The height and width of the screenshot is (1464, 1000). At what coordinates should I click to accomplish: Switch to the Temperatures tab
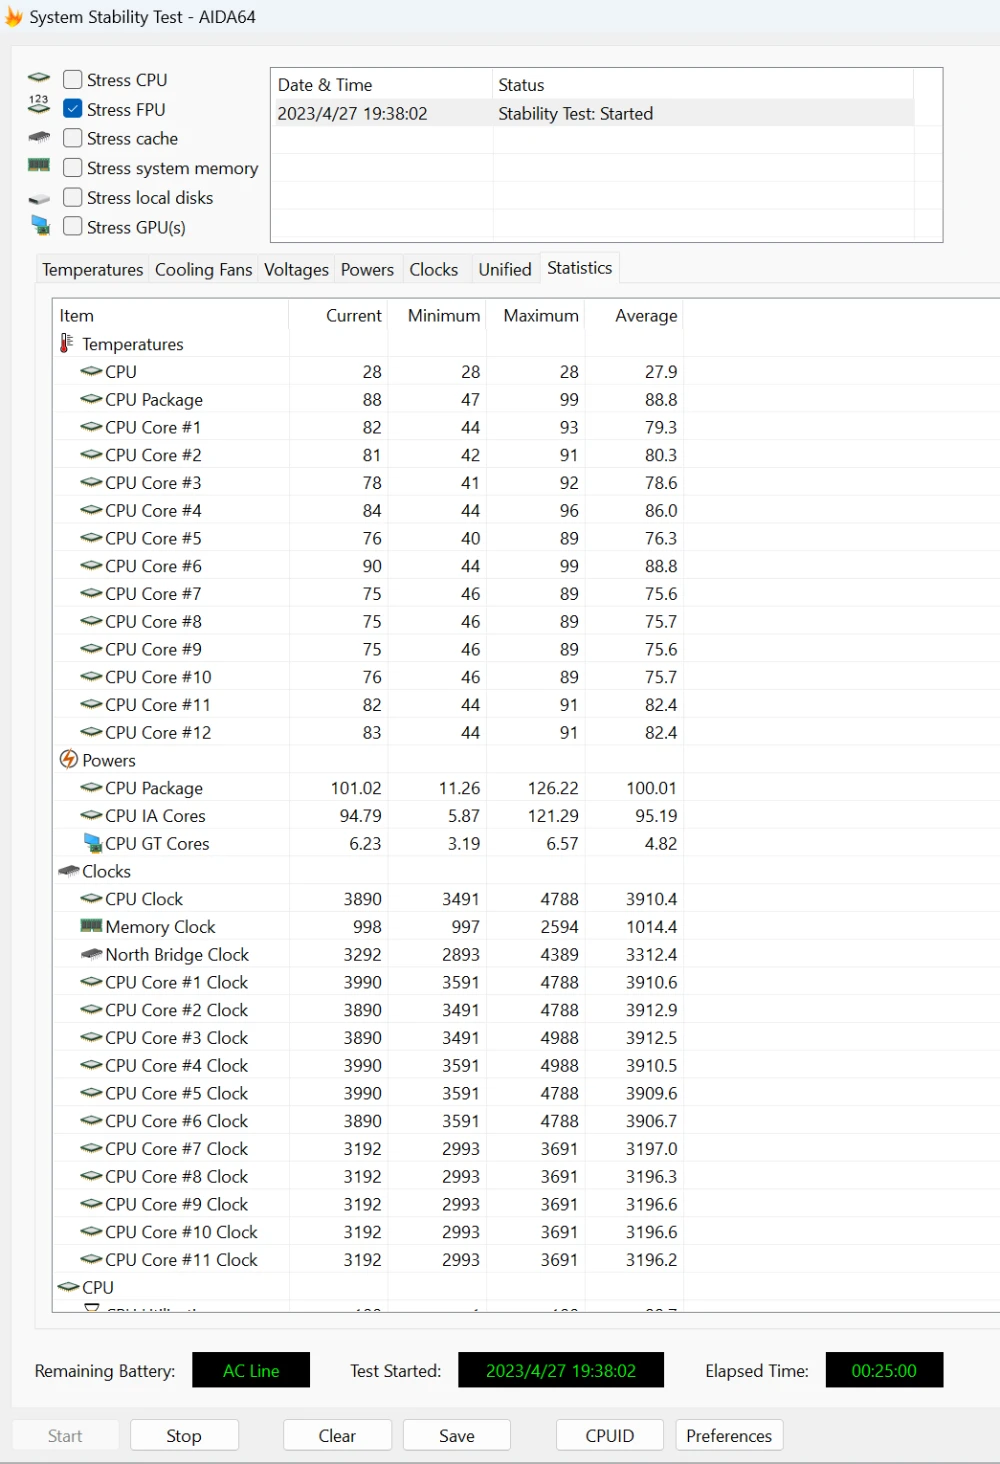[x=92, y=270]
